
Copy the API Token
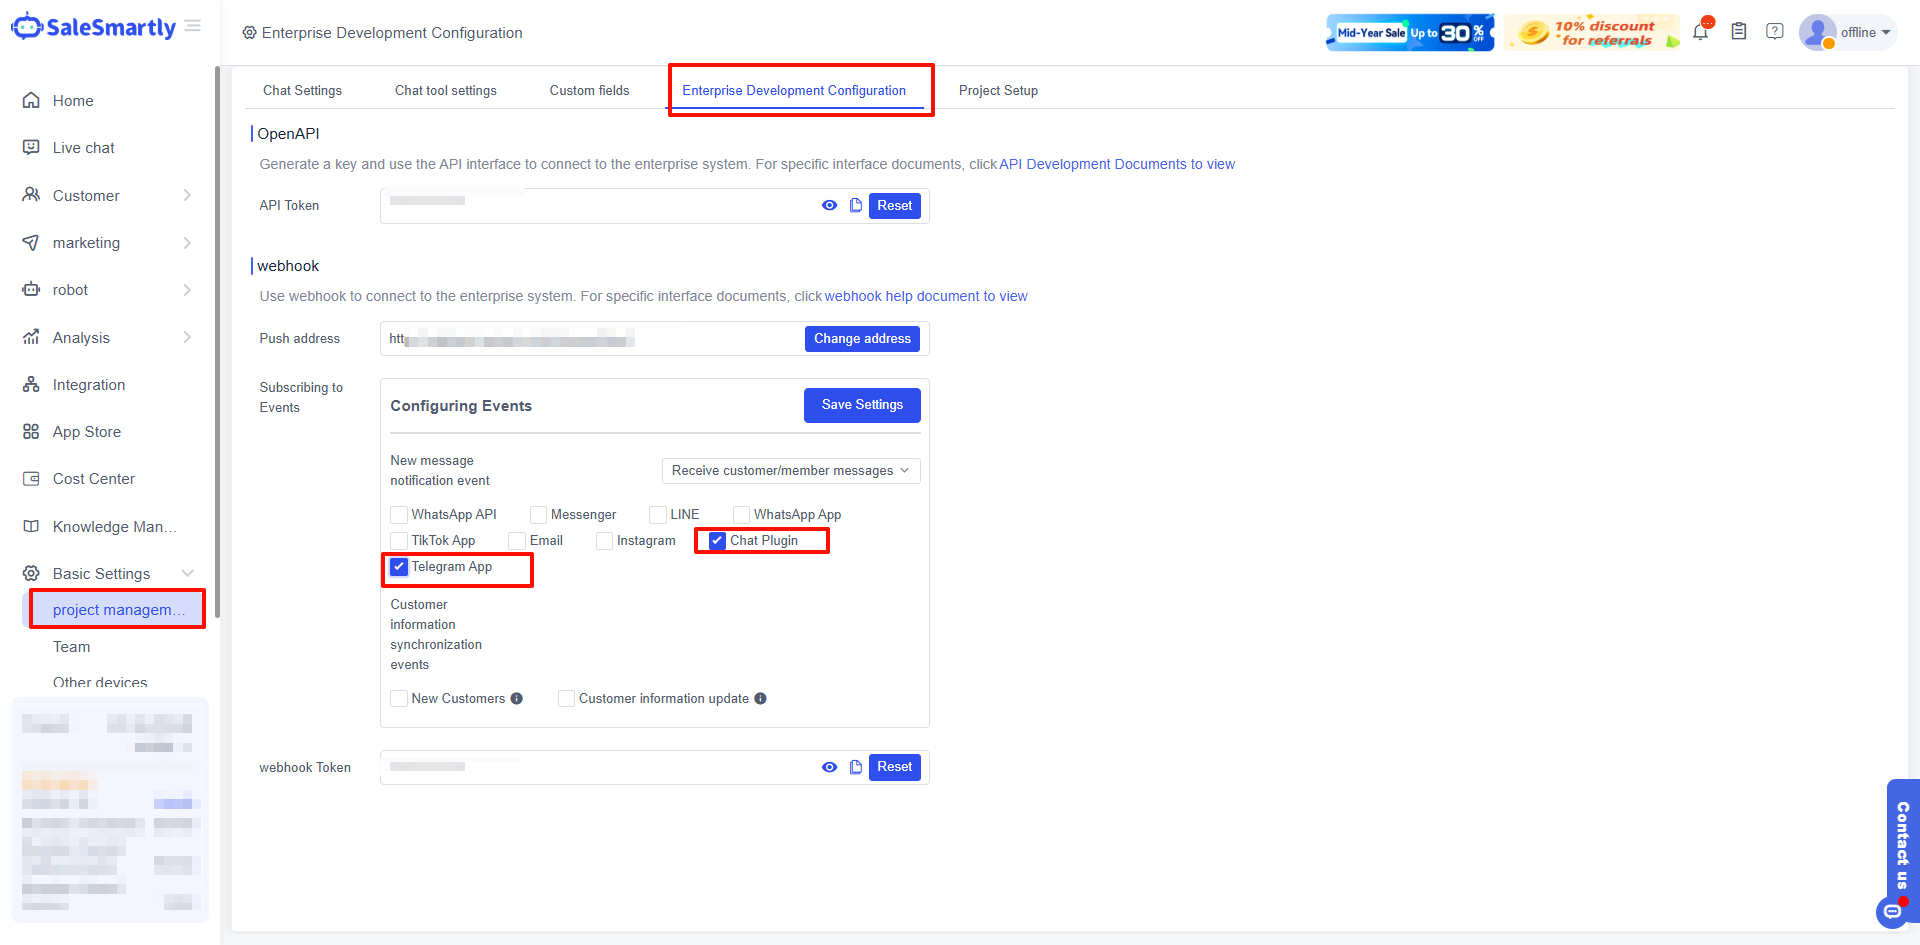tap(856, 206)
